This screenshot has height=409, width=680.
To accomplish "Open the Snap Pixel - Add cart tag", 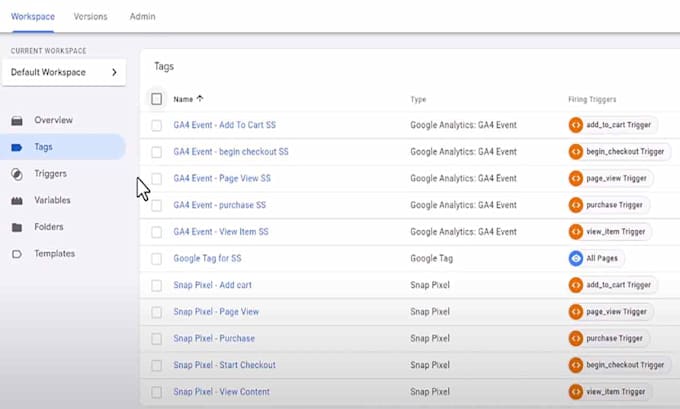I will tap(212, 285).
